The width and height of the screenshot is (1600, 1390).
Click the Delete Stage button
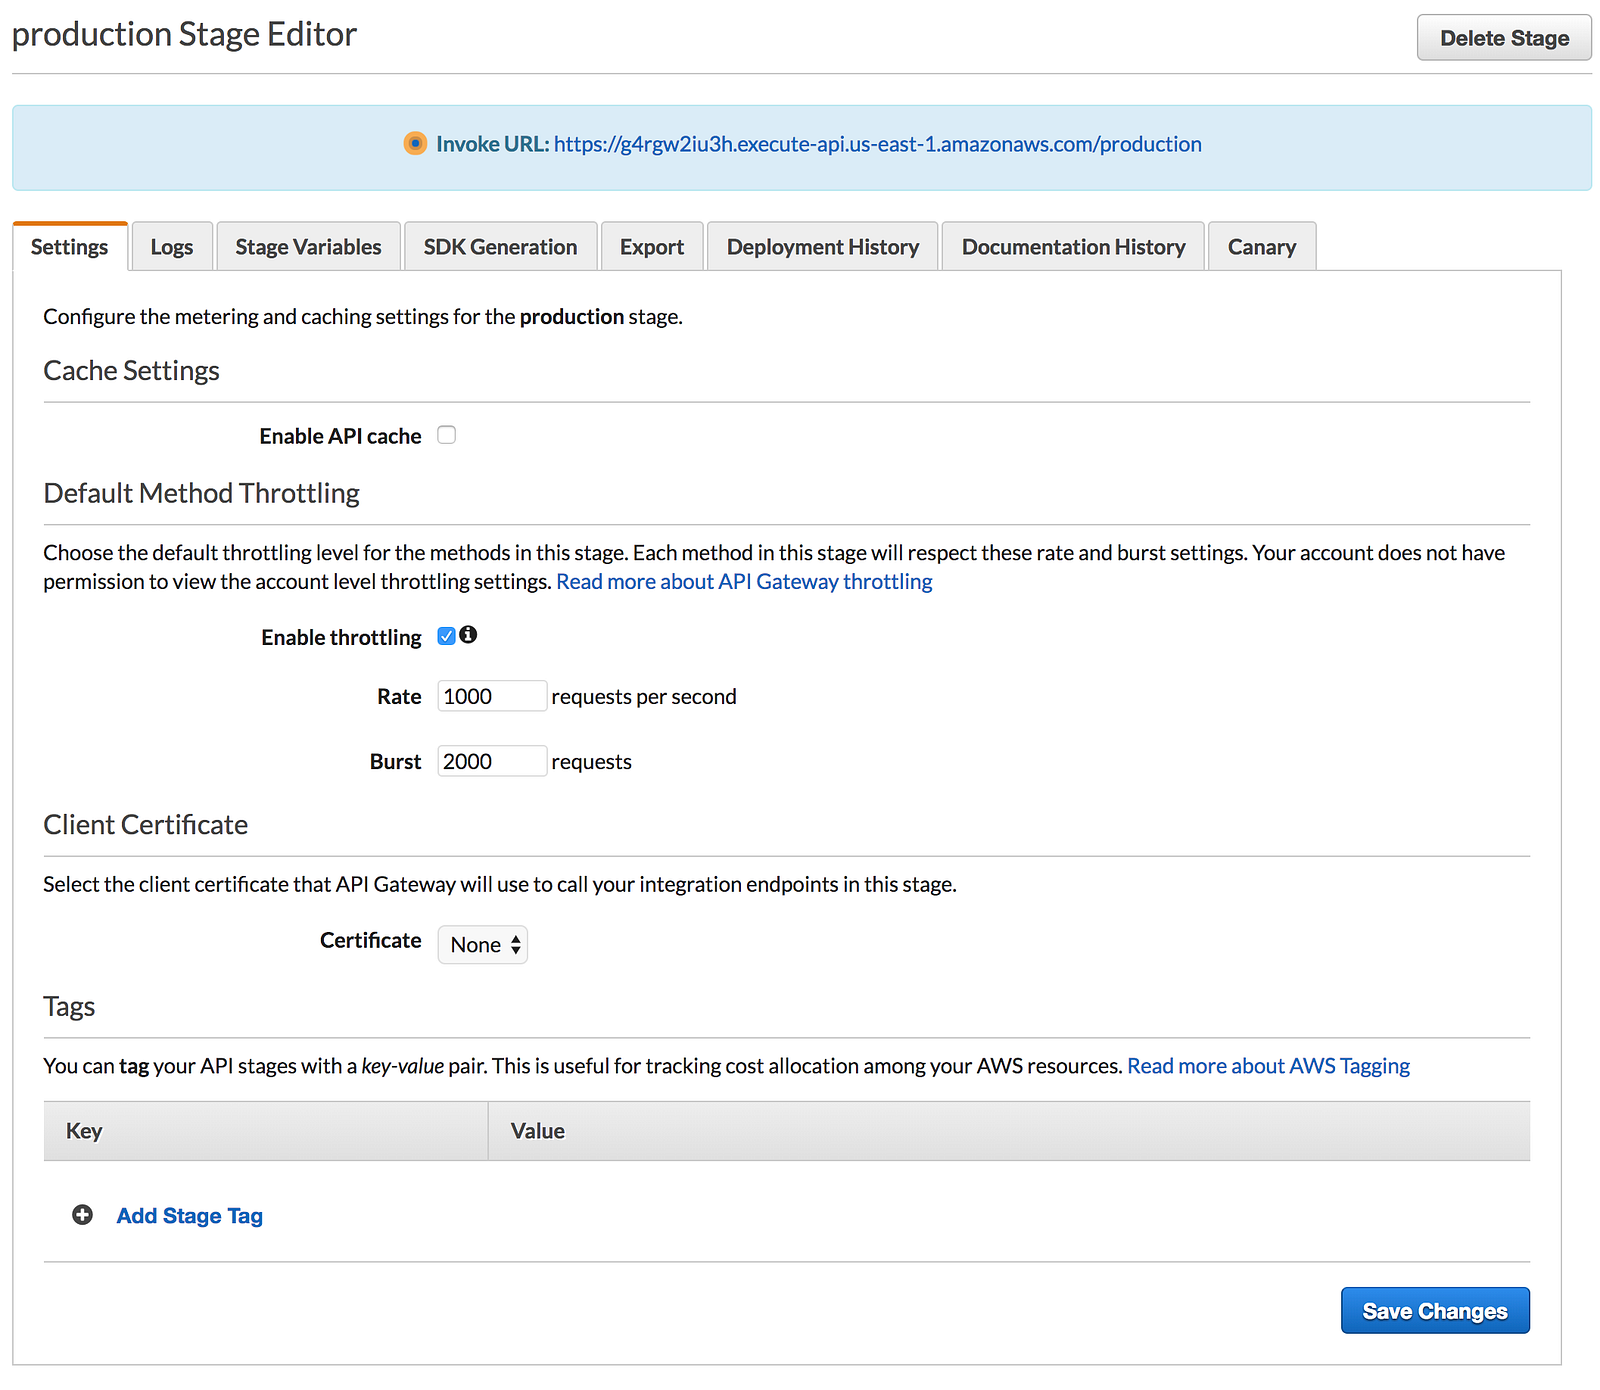click(x=1504, y=38)
